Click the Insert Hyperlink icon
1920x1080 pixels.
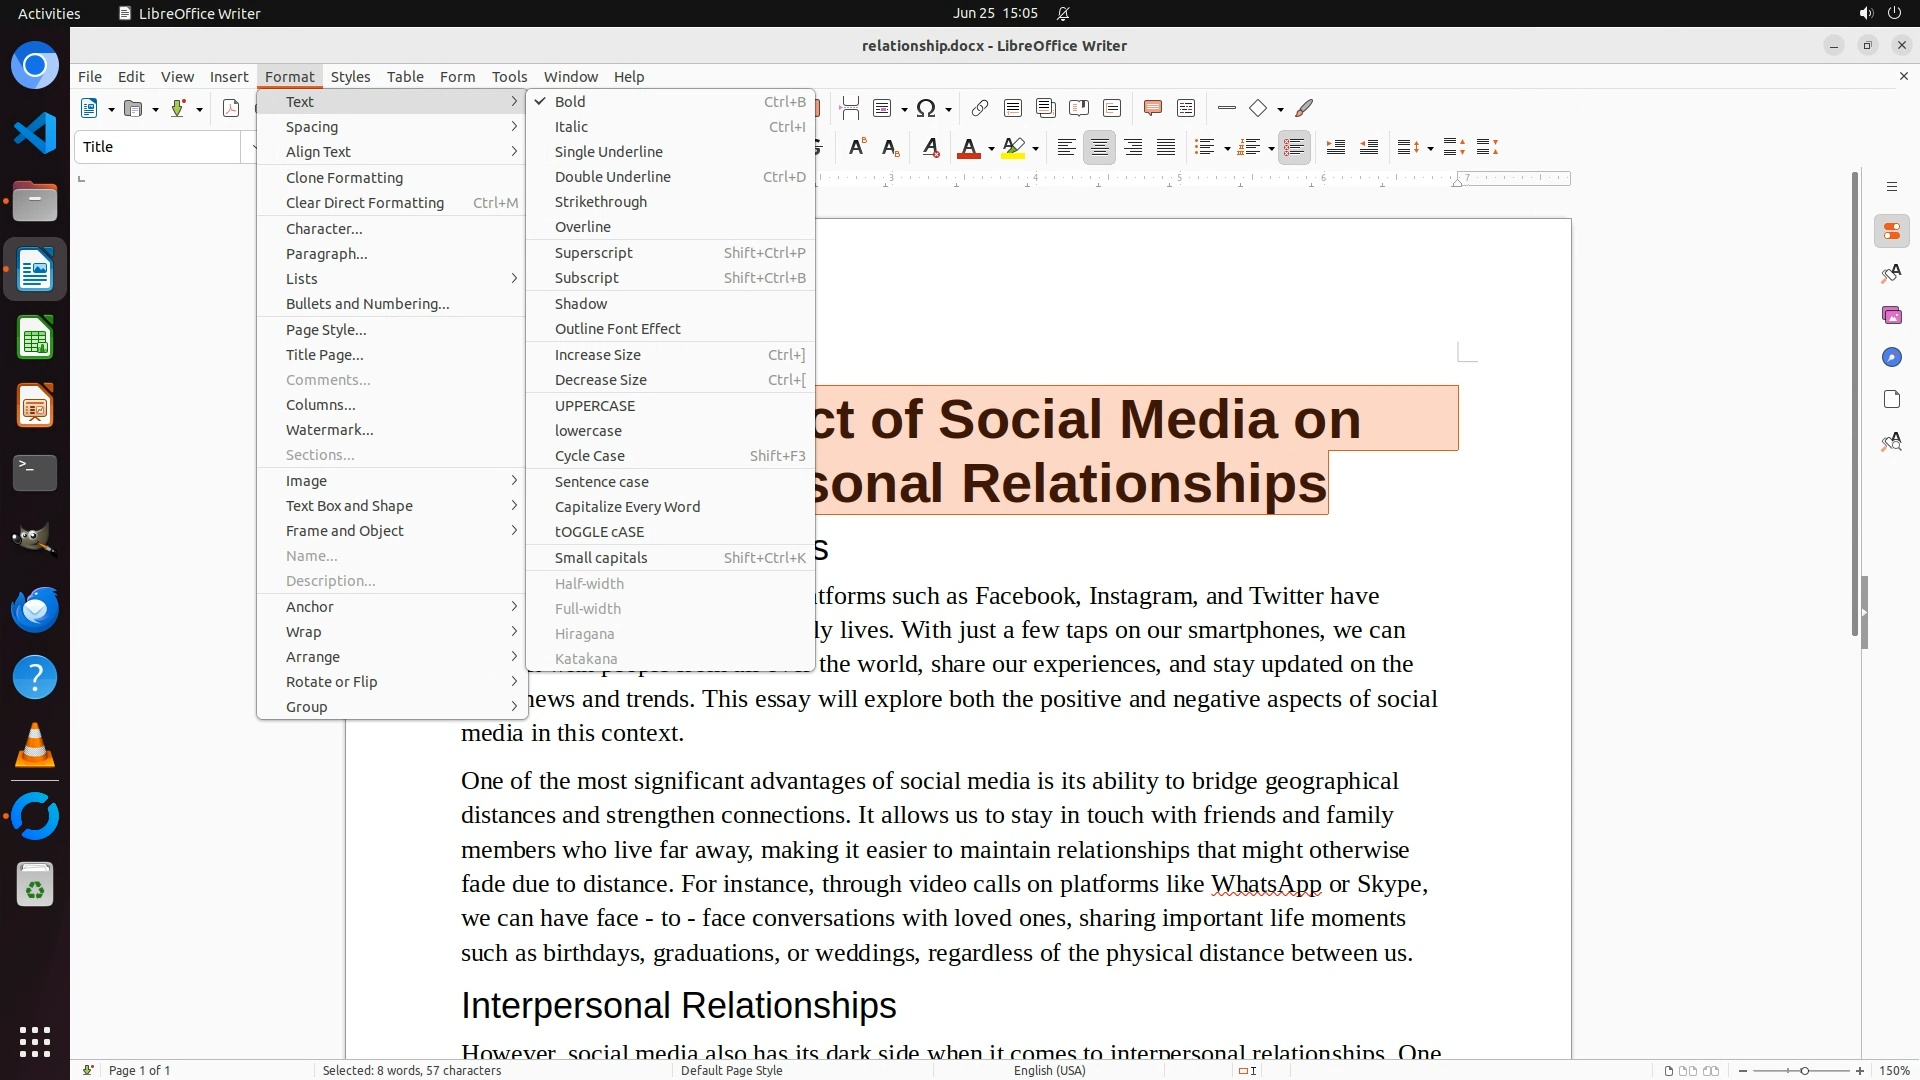(x=980, y=108)
